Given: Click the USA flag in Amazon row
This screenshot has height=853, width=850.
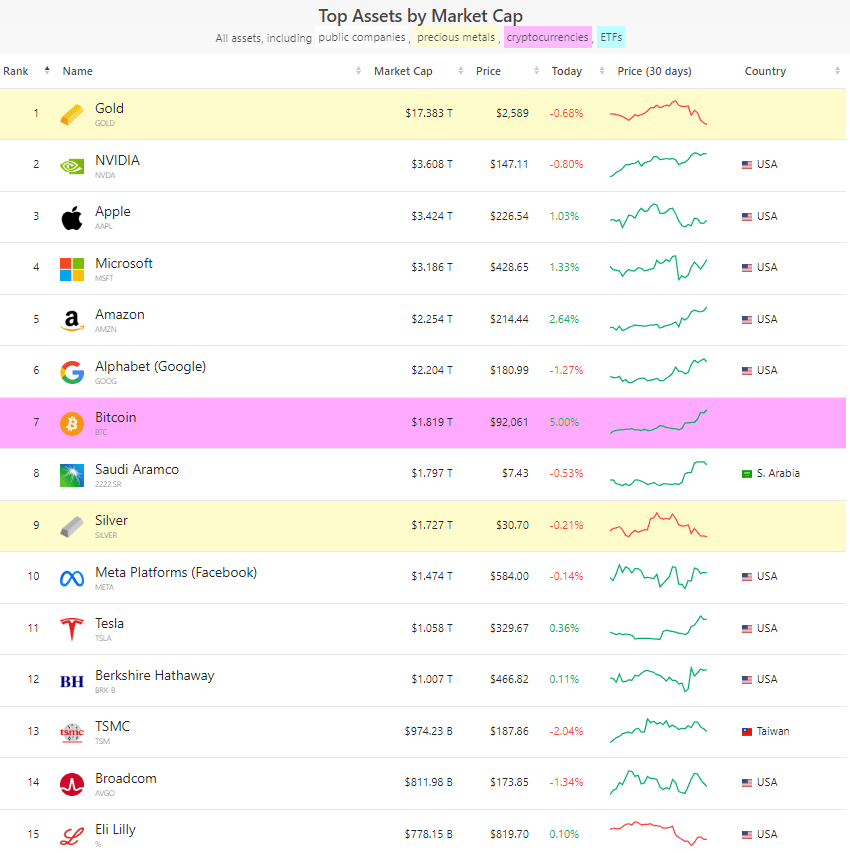Looking at the screenshot, I should (747, 319).
